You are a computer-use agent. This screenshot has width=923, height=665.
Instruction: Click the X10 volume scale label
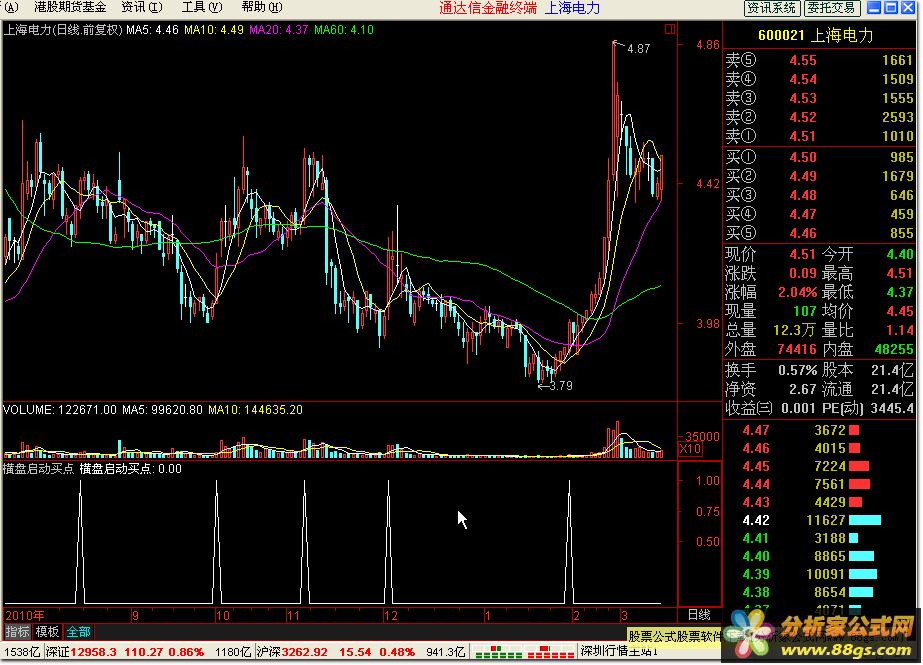click(690, 449)
